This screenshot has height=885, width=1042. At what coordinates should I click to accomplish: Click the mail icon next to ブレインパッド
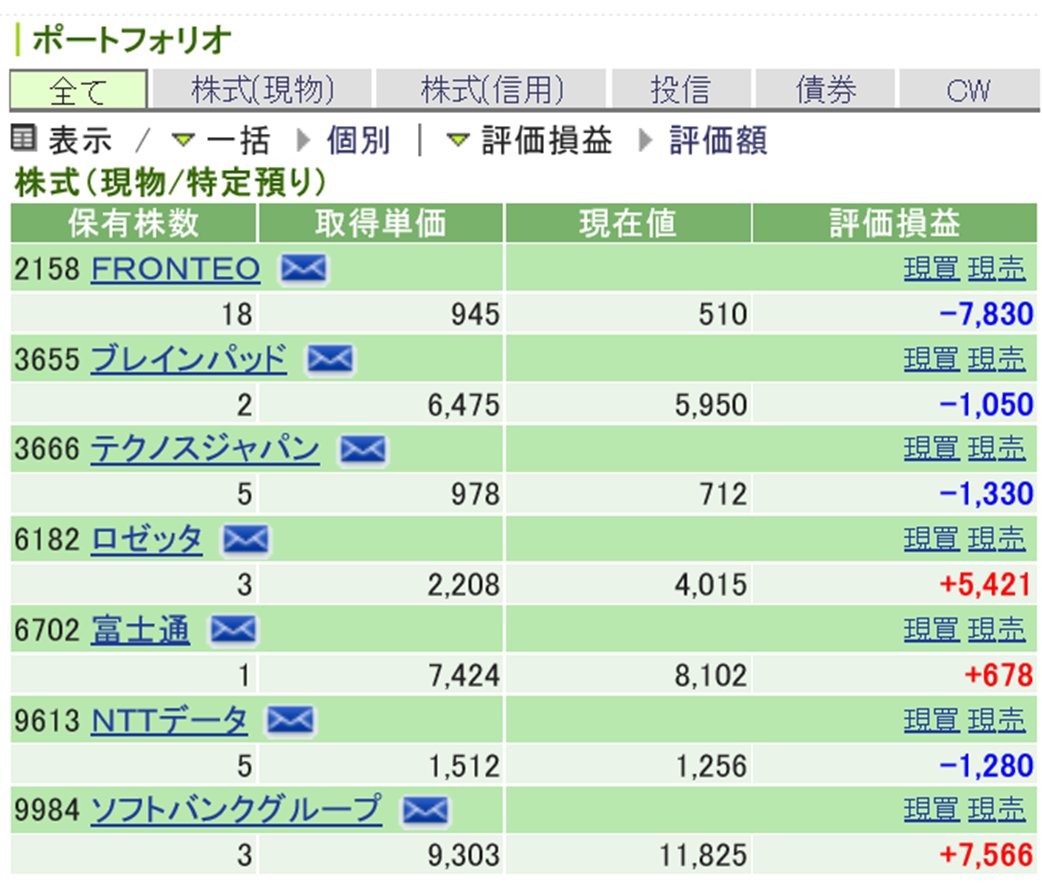pos(330,359)
